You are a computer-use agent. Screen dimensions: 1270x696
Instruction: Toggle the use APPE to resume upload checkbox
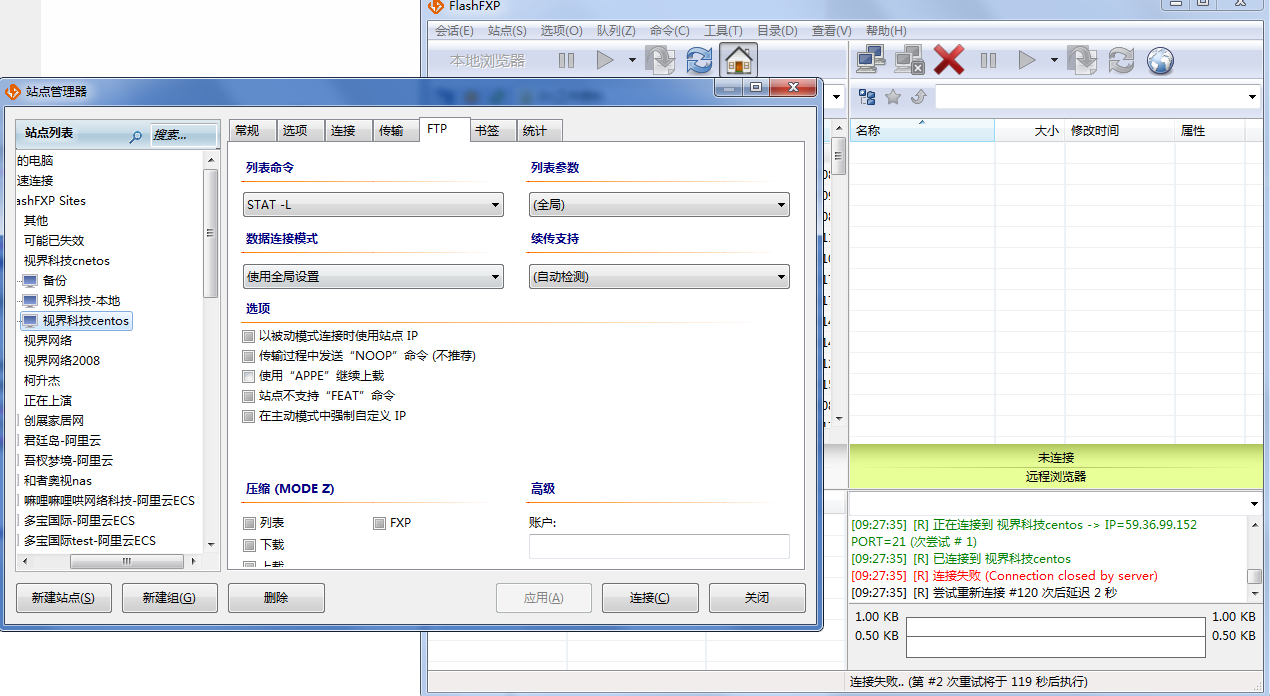coord(249,376)
